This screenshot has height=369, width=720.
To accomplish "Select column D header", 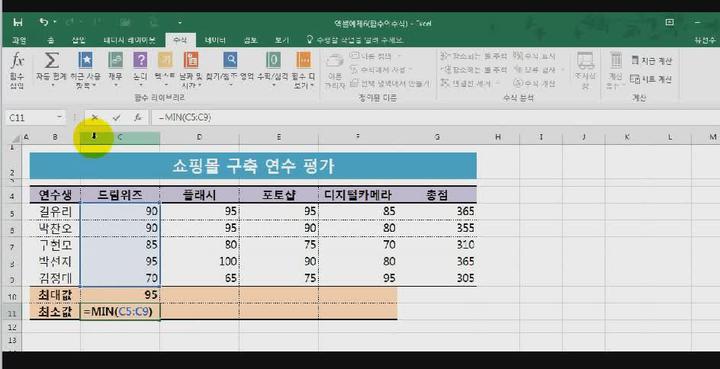I will 199,137.
